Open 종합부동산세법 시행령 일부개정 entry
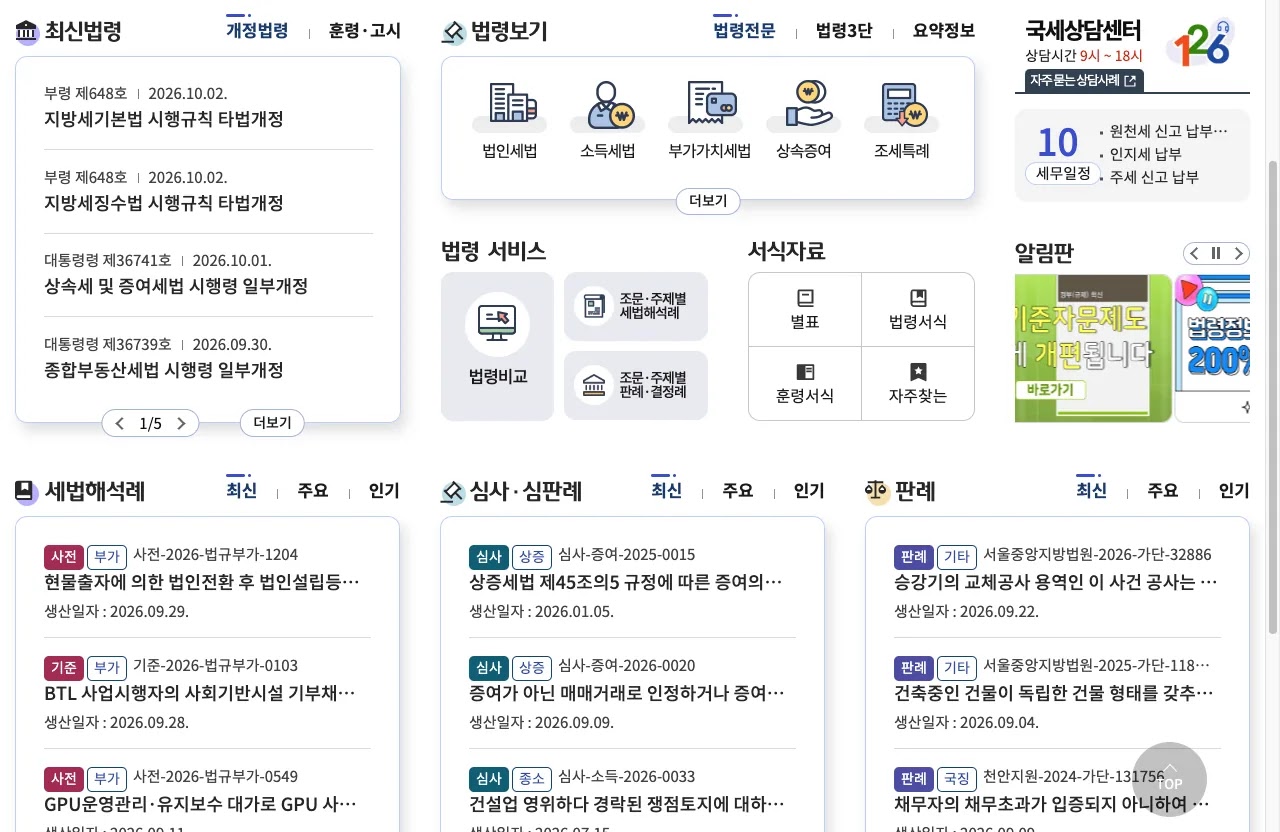 click(164, 370)
